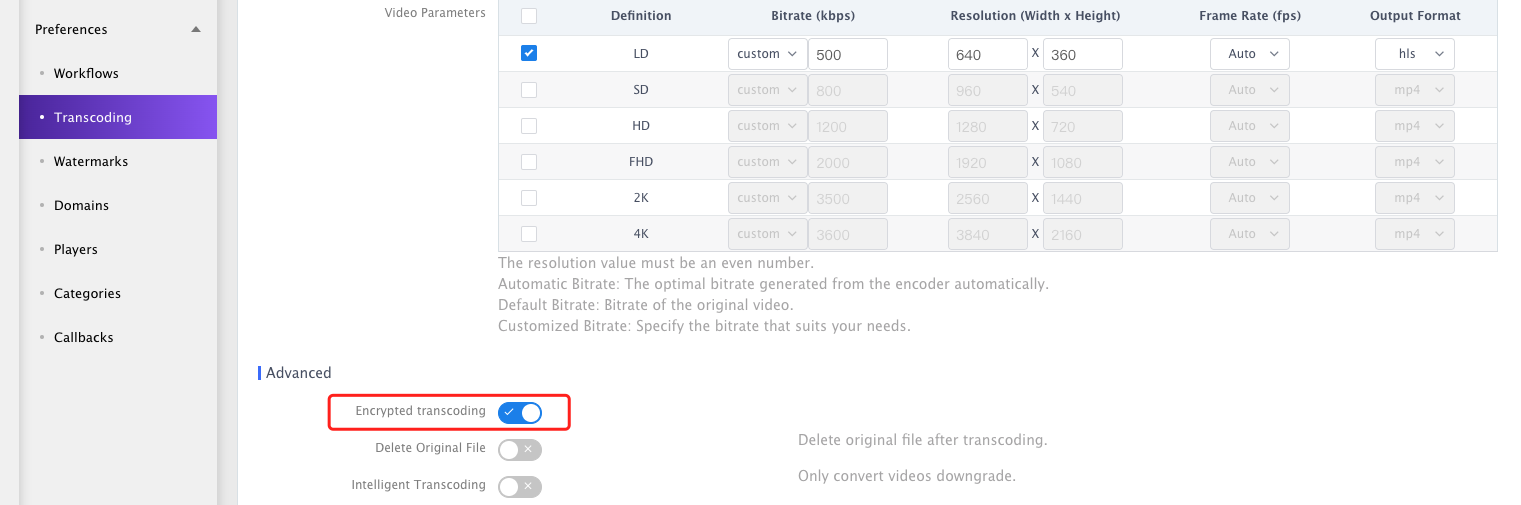
Task: Uncheck the LD definition checkbox
Action: pyautogui.click(x=529, y=53)
